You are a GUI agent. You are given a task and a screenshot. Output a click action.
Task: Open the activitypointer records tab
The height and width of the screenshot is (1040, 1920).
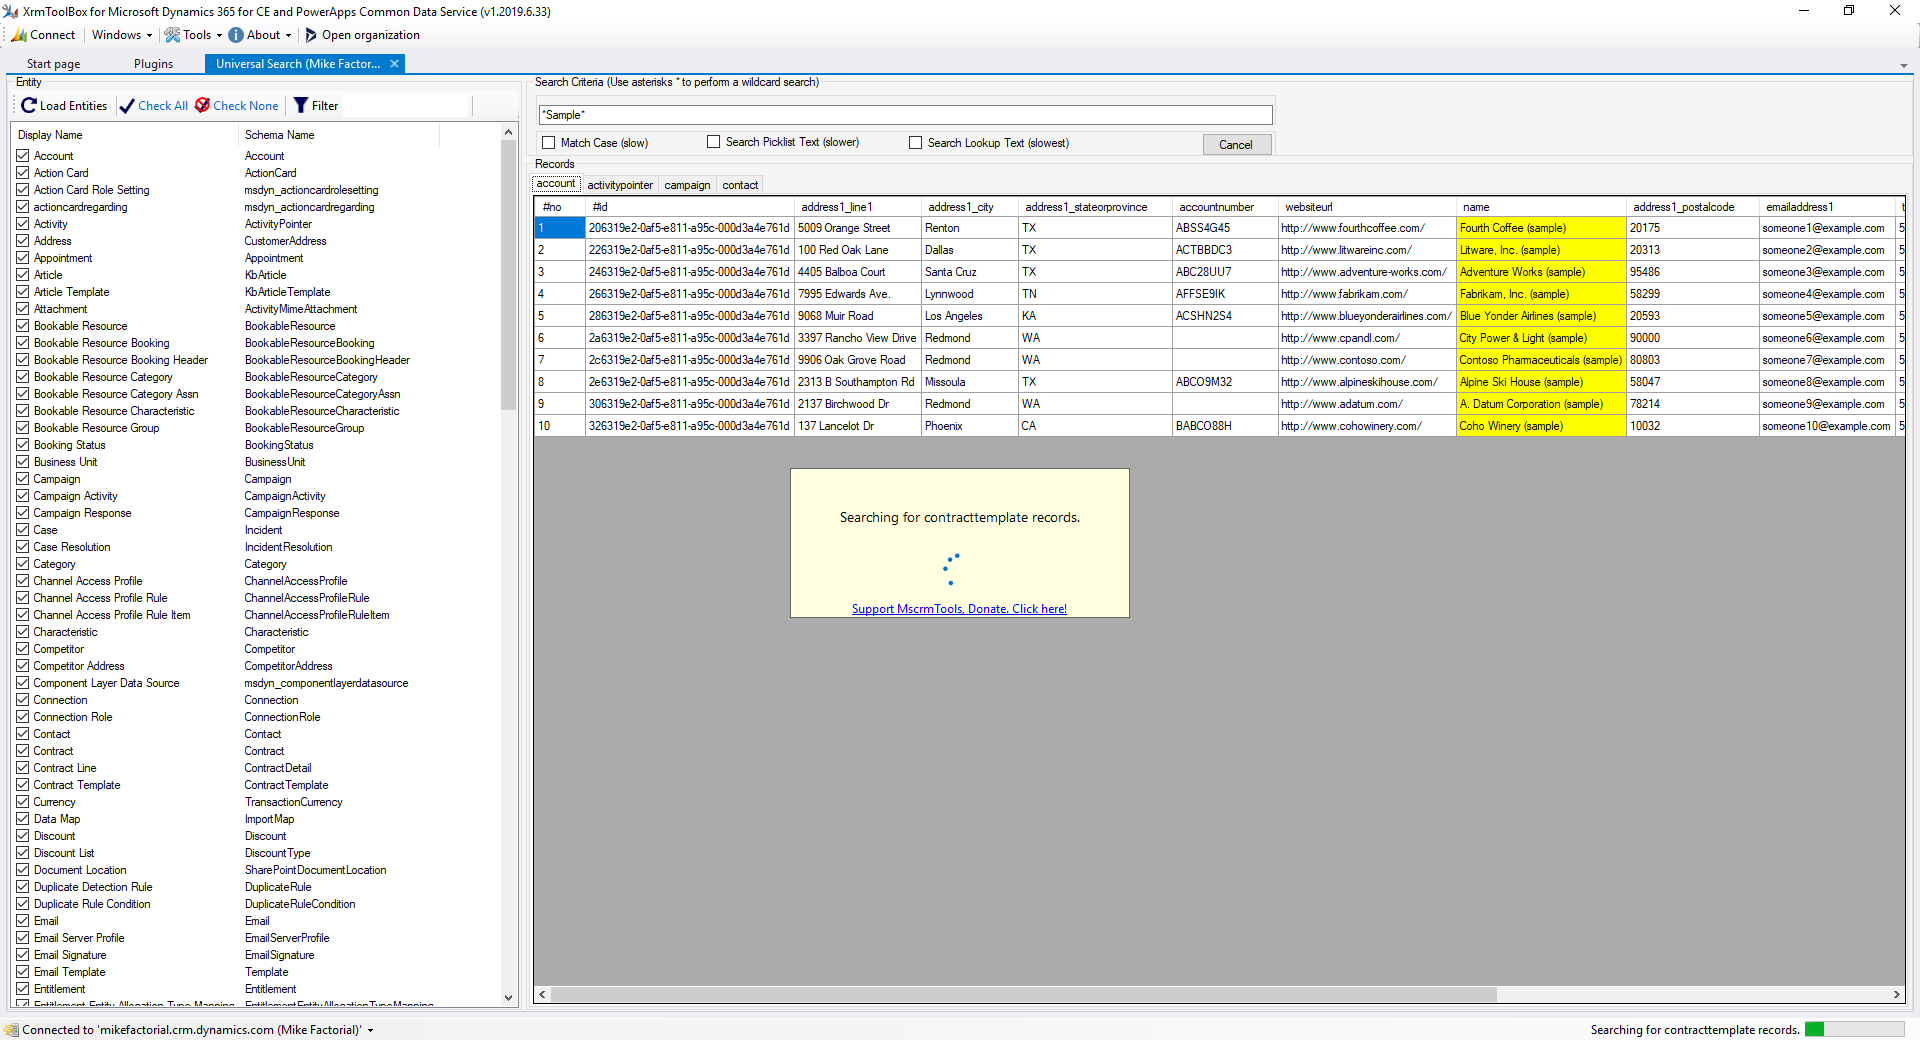pos(620,185)
